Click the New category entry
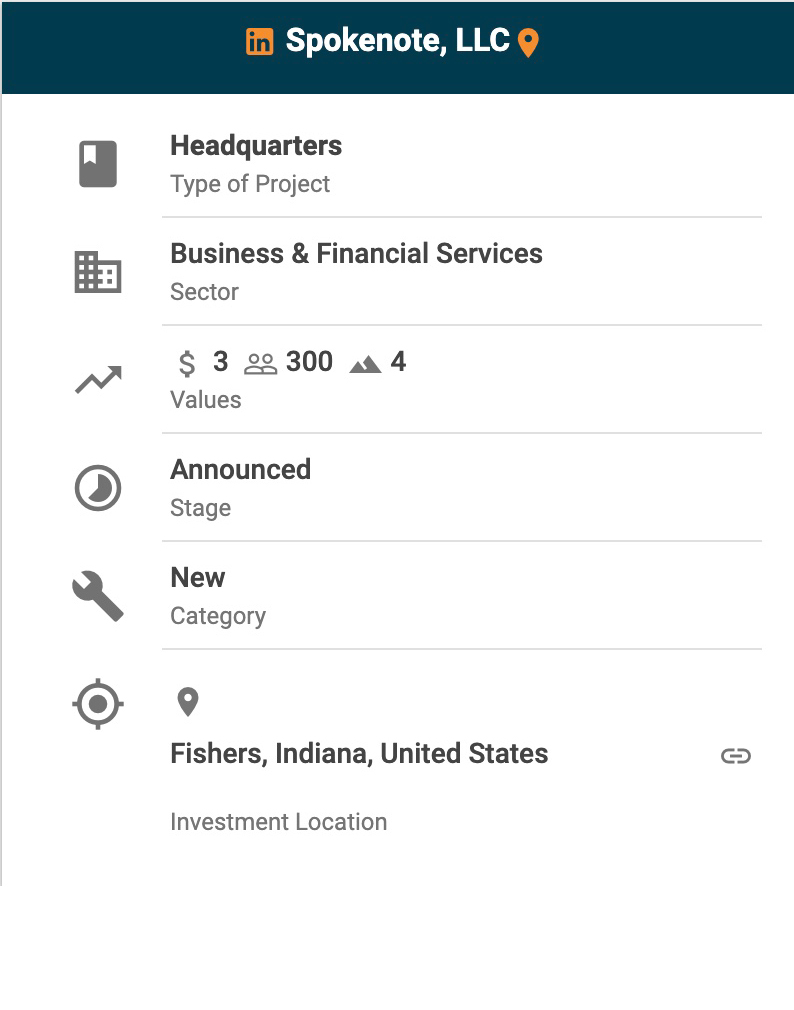794x1010 pixels. point(198,578)
